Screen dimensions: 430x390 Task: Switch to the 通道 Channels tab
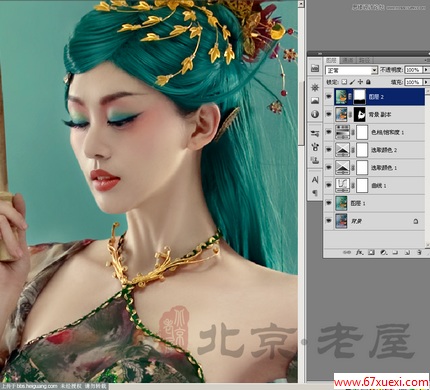click(x=348, y=60)
